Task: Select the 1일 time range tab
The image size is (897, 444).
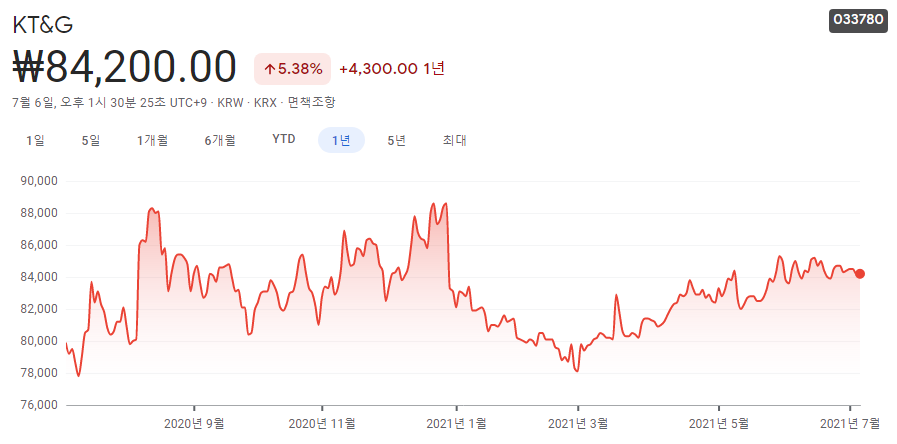Action: 35,140
